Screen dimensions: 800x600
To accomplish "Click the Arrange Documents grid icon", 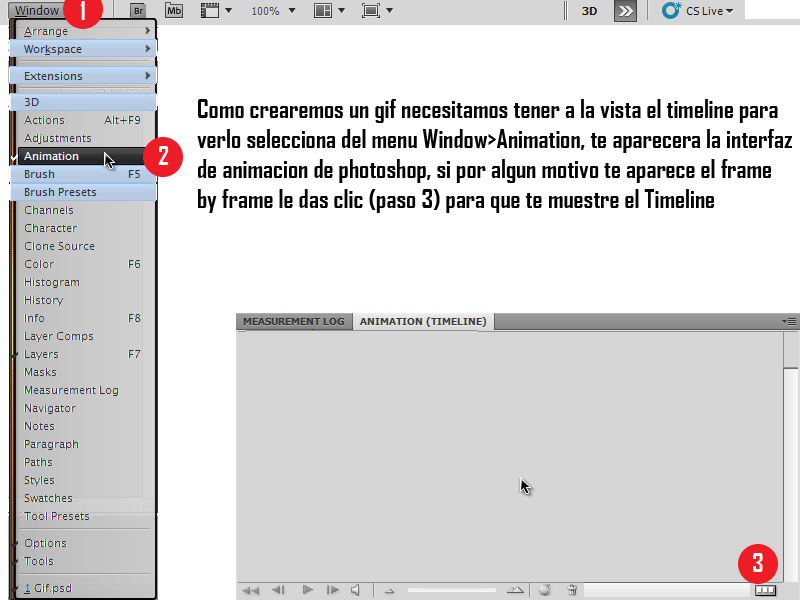I will [322, 11].
